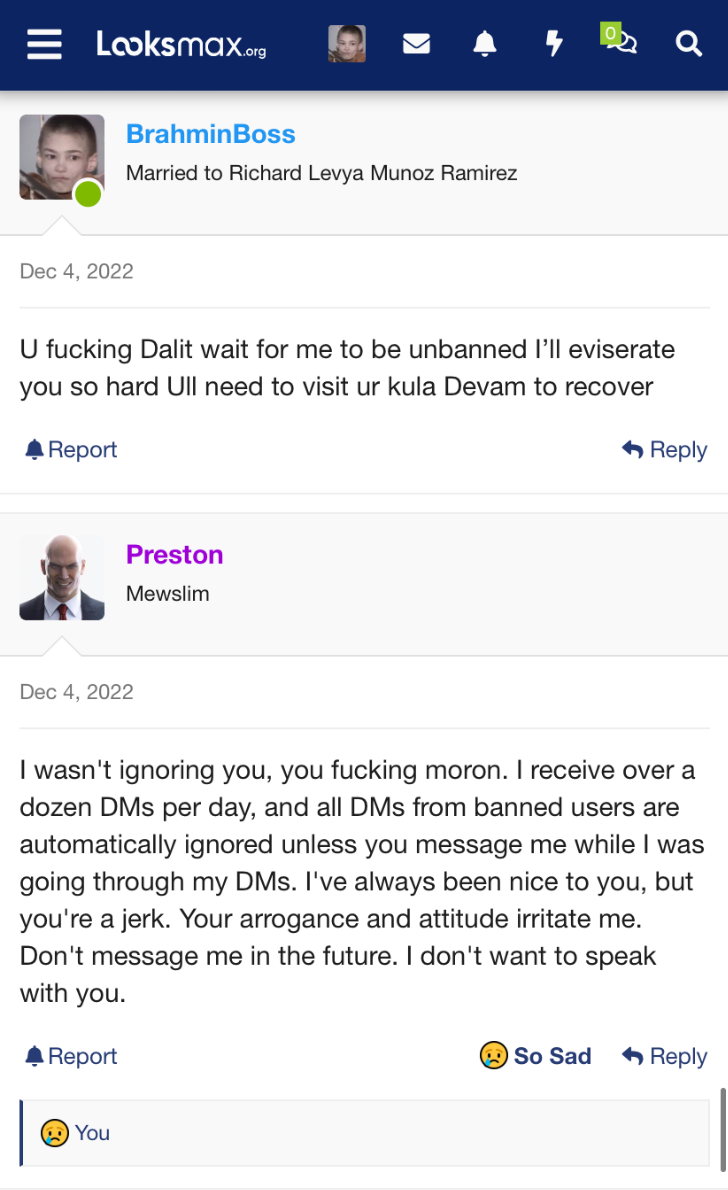Screen dimensions: 728x1190
Task: Open Preston username profile link
Action: (x=175, y=554)
